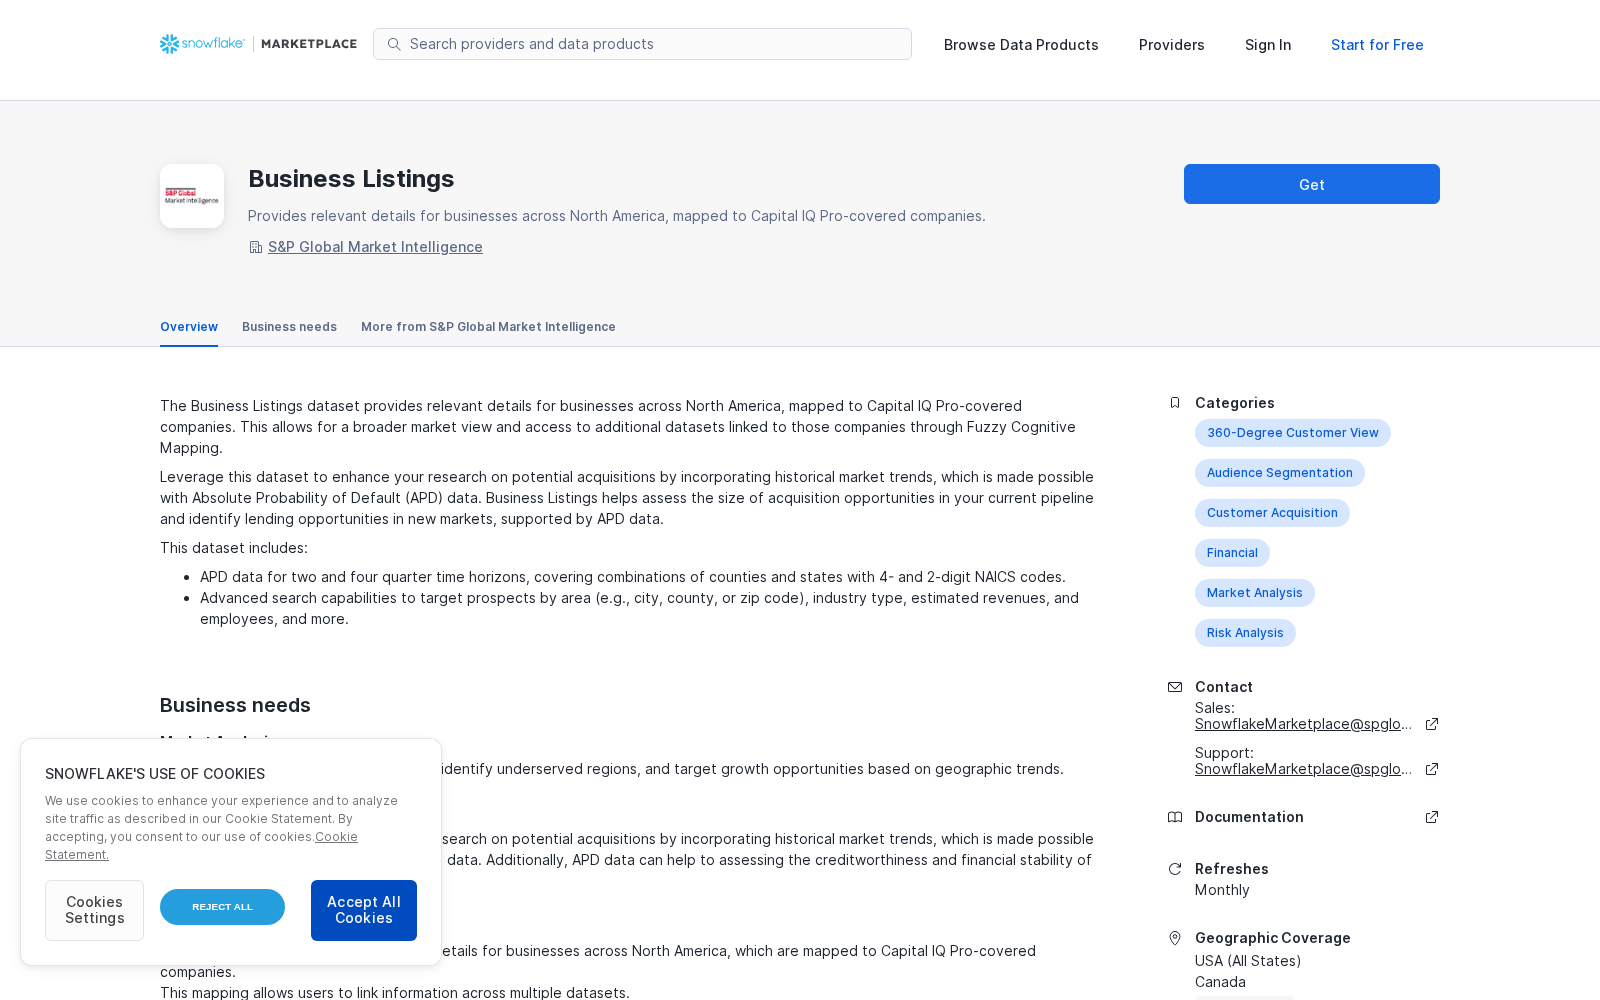Click the Sales SnowflakeMarketplace email link
This screenshot has height=1000, width=1600.
1303,724
